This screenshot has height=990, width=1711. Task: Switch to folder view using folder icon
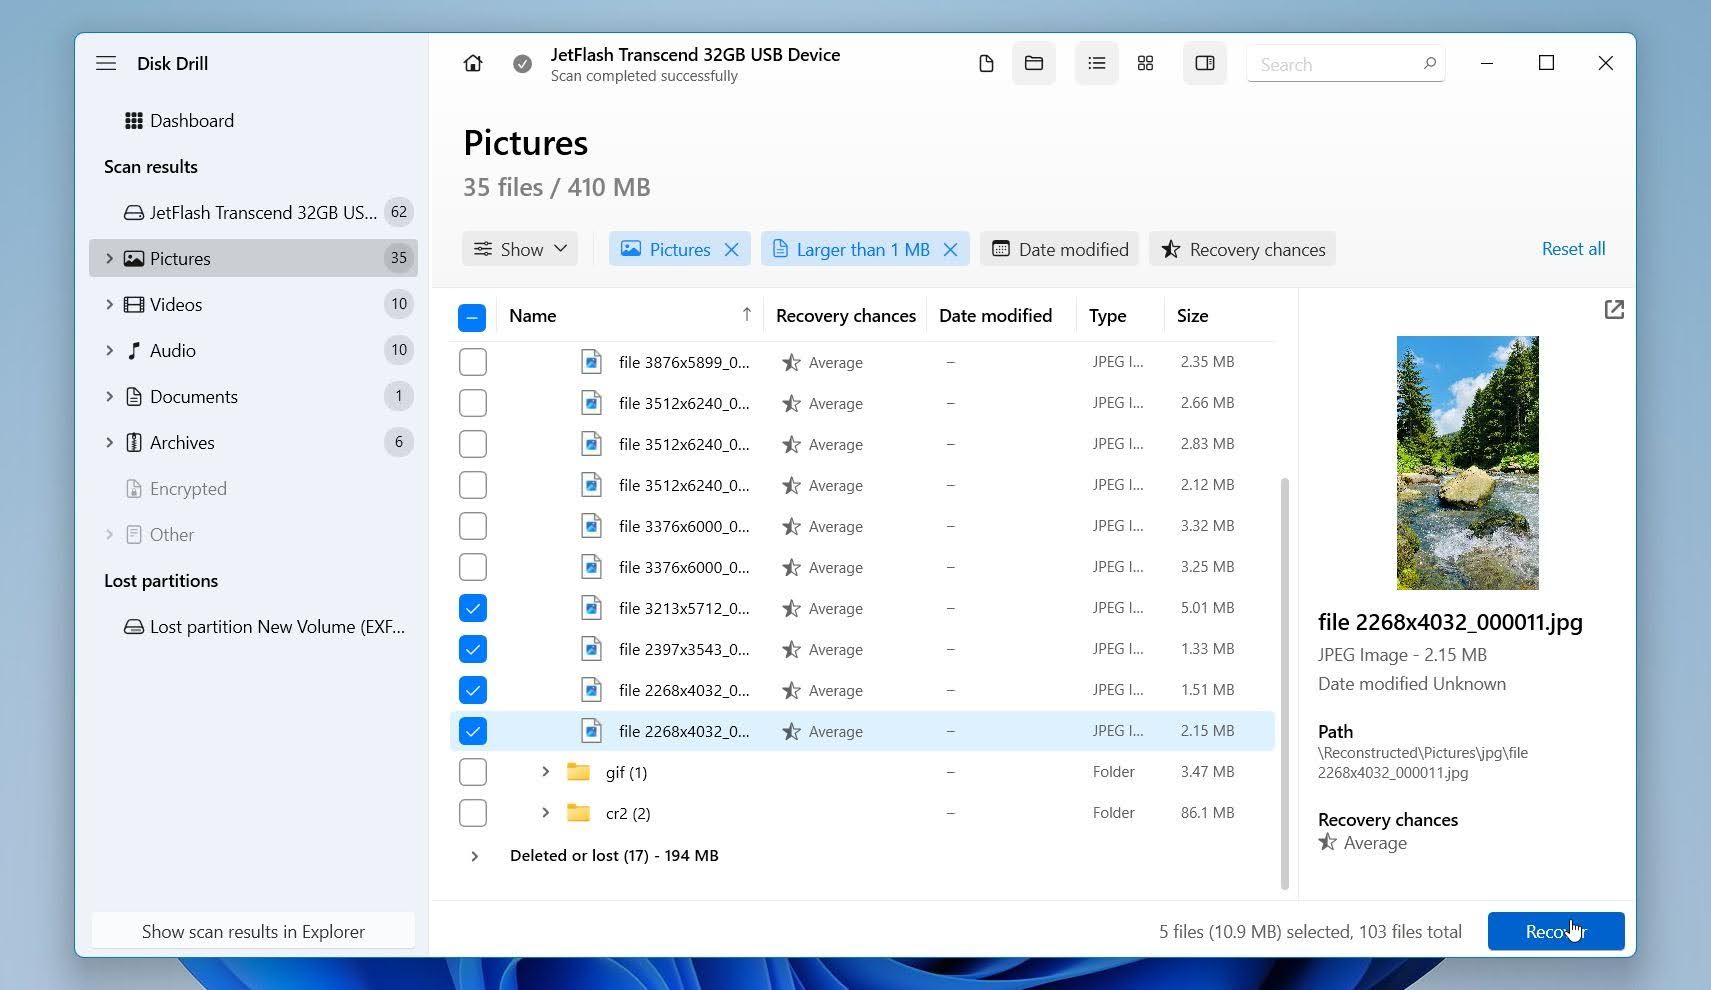(x=1034, y=64)
